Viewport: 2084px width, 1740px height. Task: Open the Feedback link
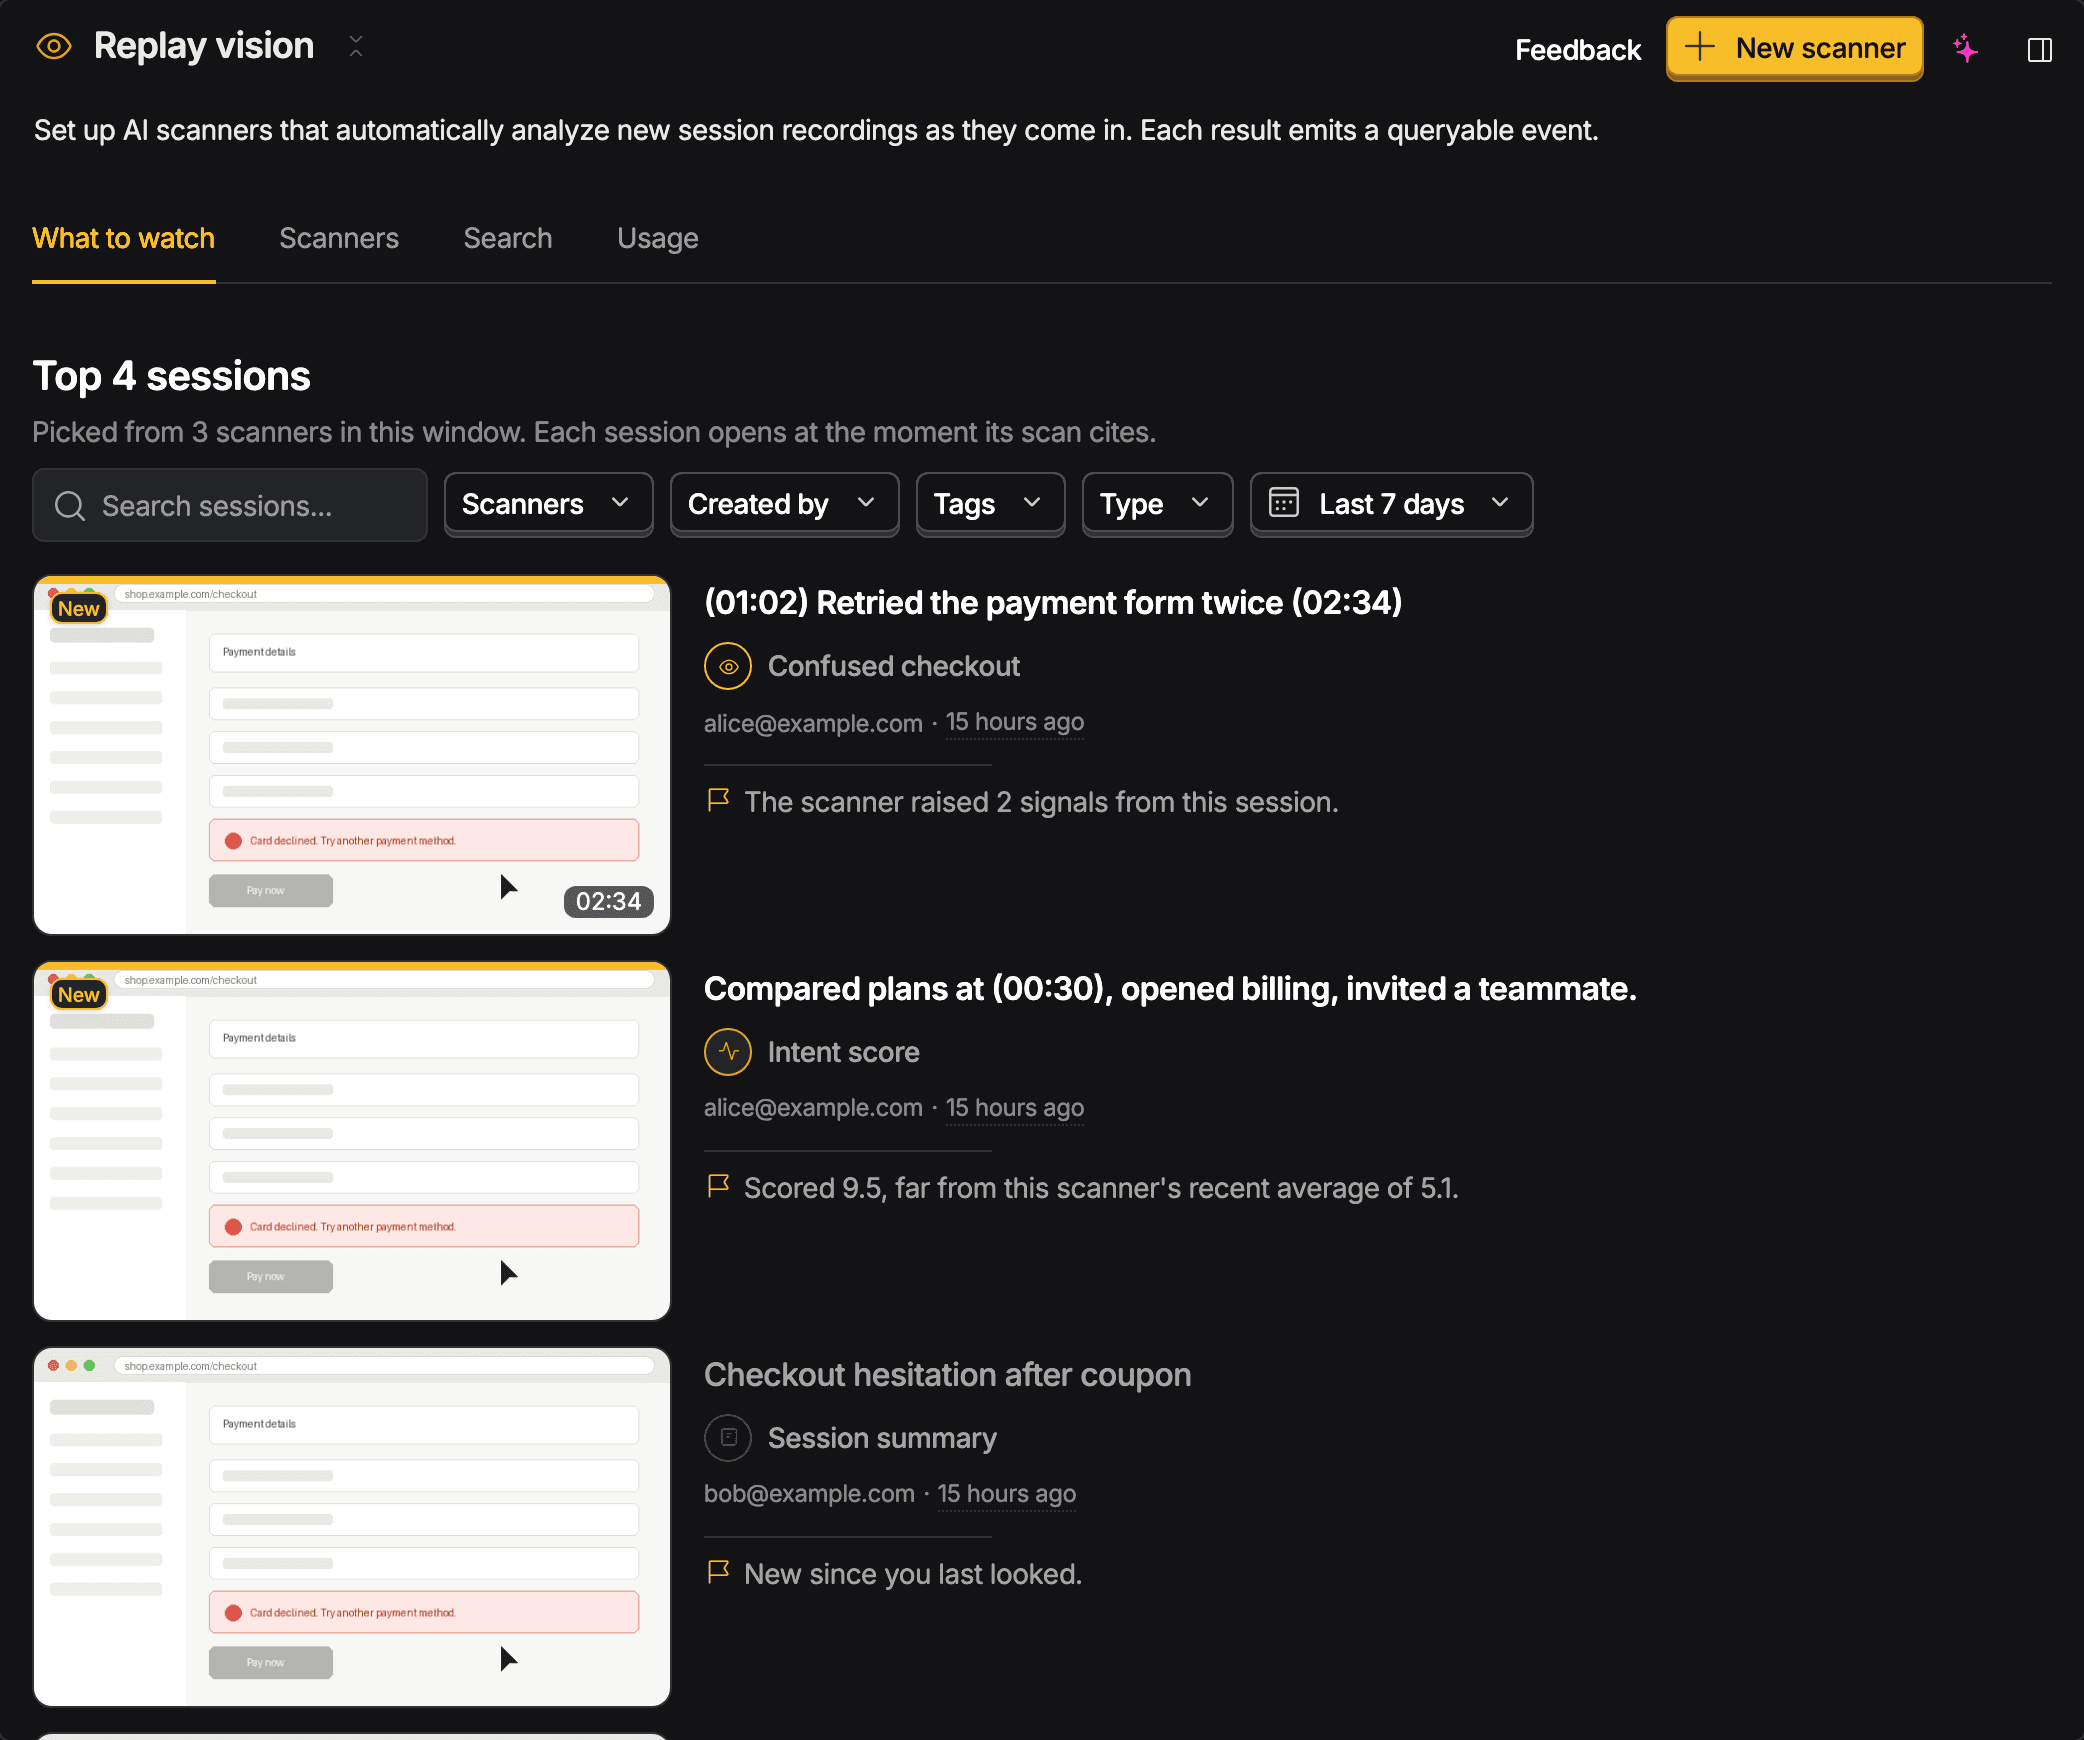click(x=1578, y=49)
